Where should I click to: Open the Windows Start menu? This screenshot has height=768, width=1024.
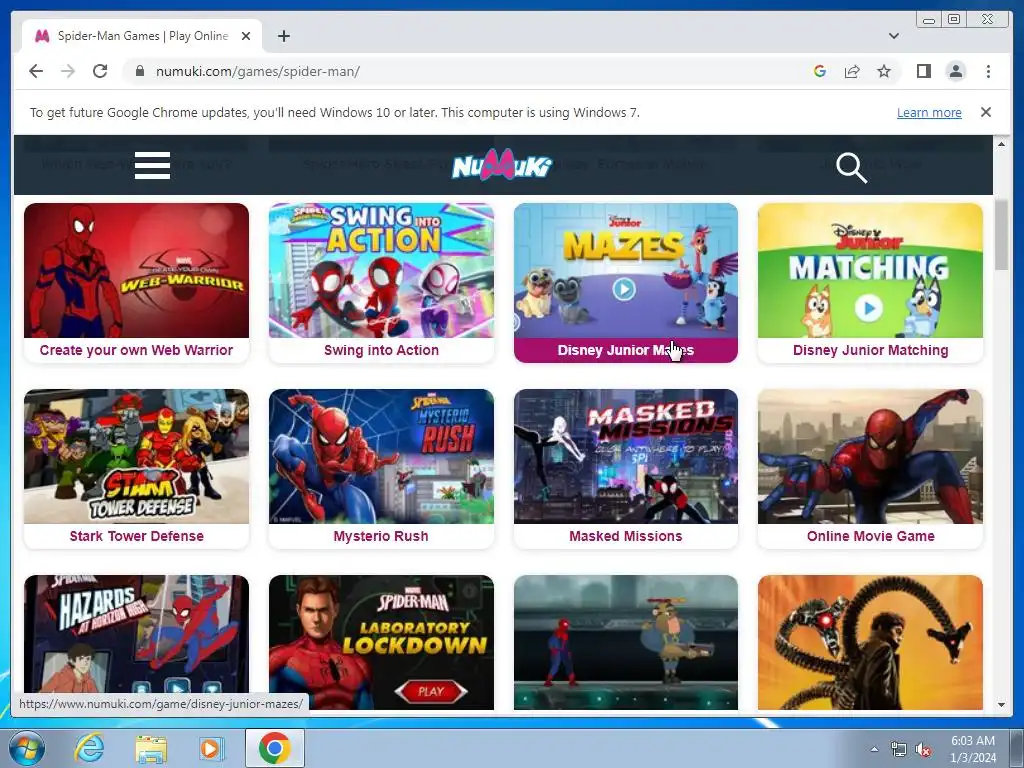pyautogui.click(x=27, y=748)
